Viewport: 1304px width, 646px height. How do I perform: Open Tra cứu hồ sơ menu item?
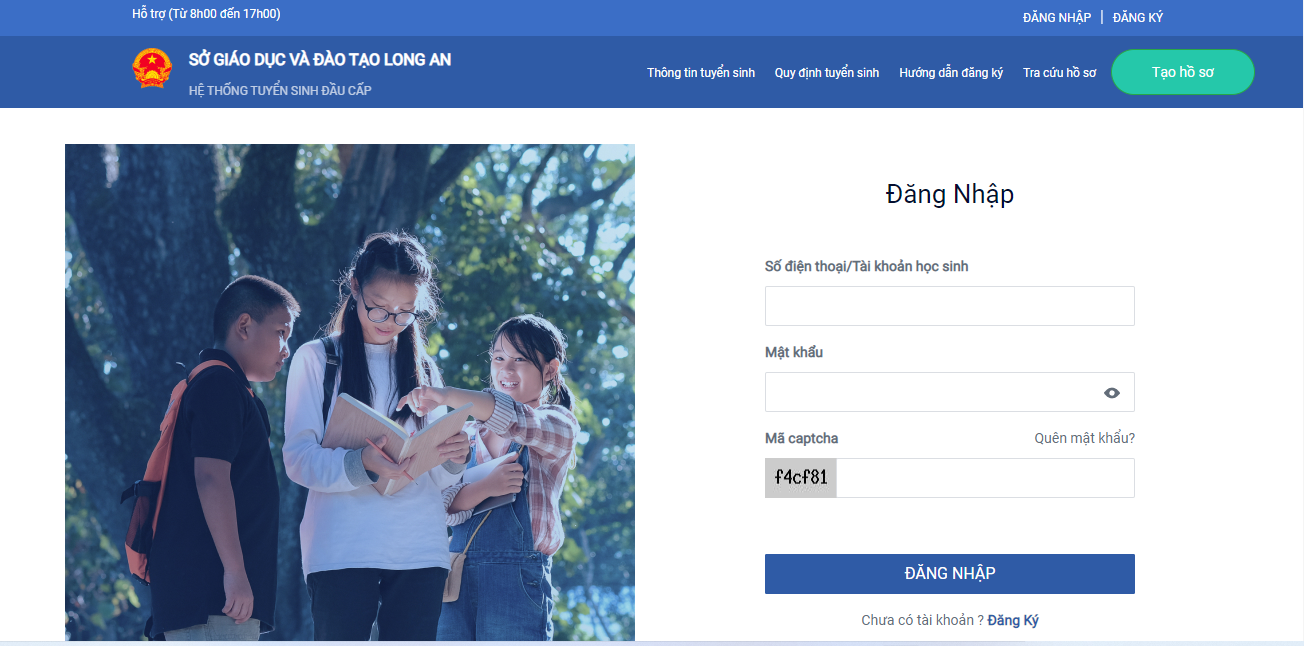(1060, 73)
